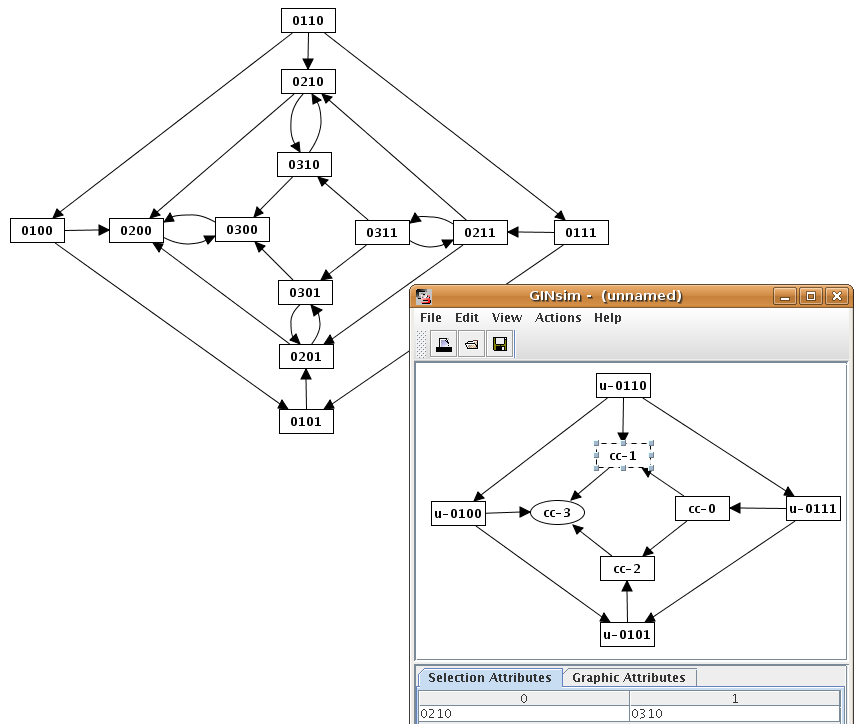Select node u-0111
Image resolution: width=857 pixels, height=724 pixels.
pyautogui.click(x=813, y=509)
